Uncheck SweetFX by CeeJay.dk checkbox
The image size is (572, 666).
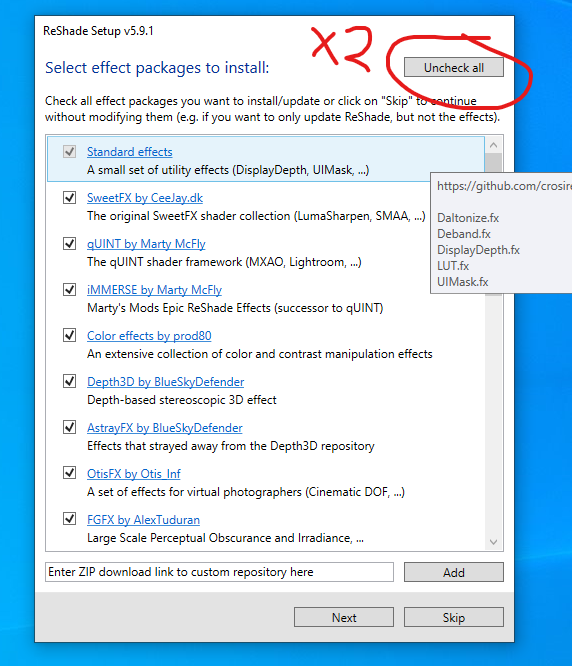[69, 198]
